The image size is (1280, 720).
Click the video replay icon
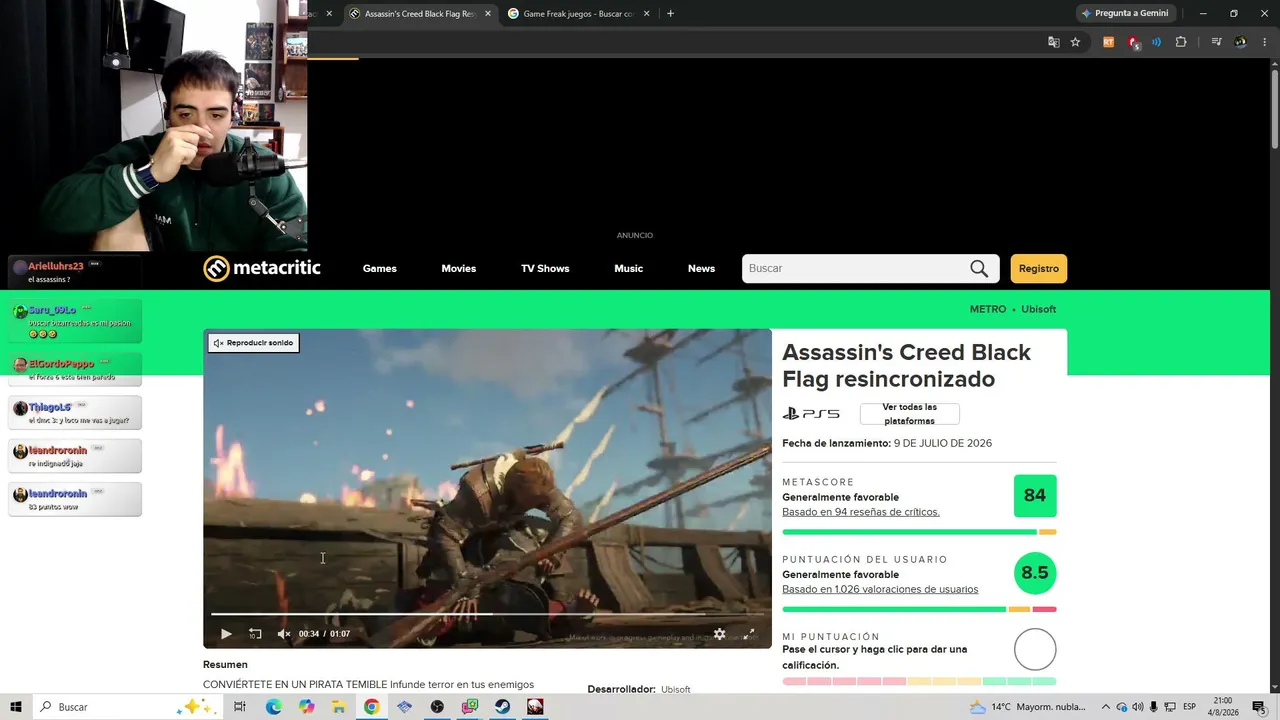255,634
